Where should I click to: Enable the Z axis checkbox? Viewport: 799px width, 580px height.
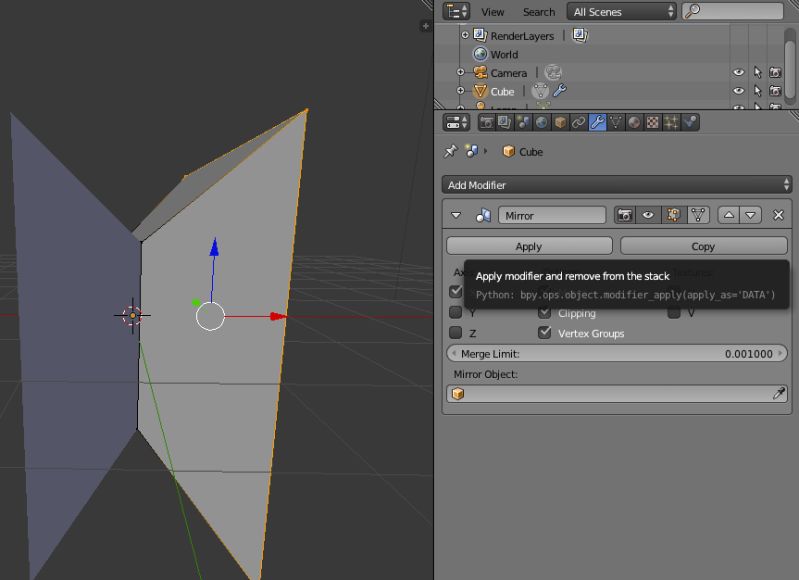(x=456, y=333)
